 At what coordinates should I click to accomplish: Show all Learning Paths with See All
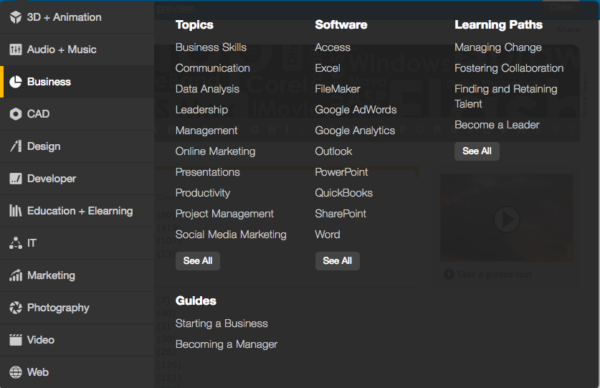[x=477, y=151]
